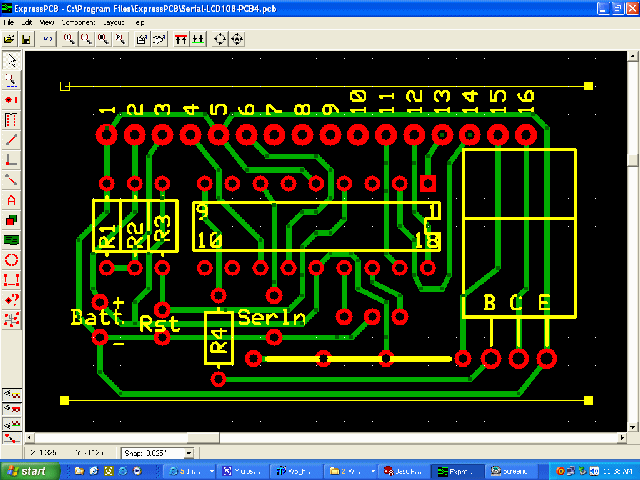Click the Rst silkscreen text
The width and height of the screenshot is (640, 480).
pyautogui.click(x=159, y=324)
